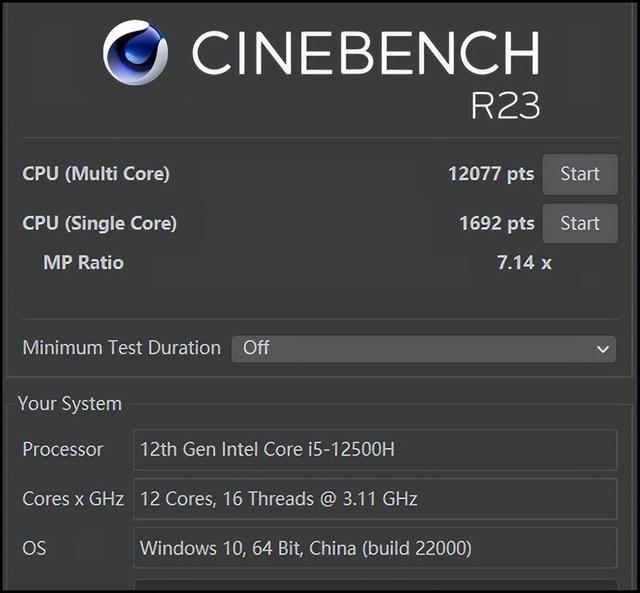
Task: Click the Processor label text
Action: [63, 449]
